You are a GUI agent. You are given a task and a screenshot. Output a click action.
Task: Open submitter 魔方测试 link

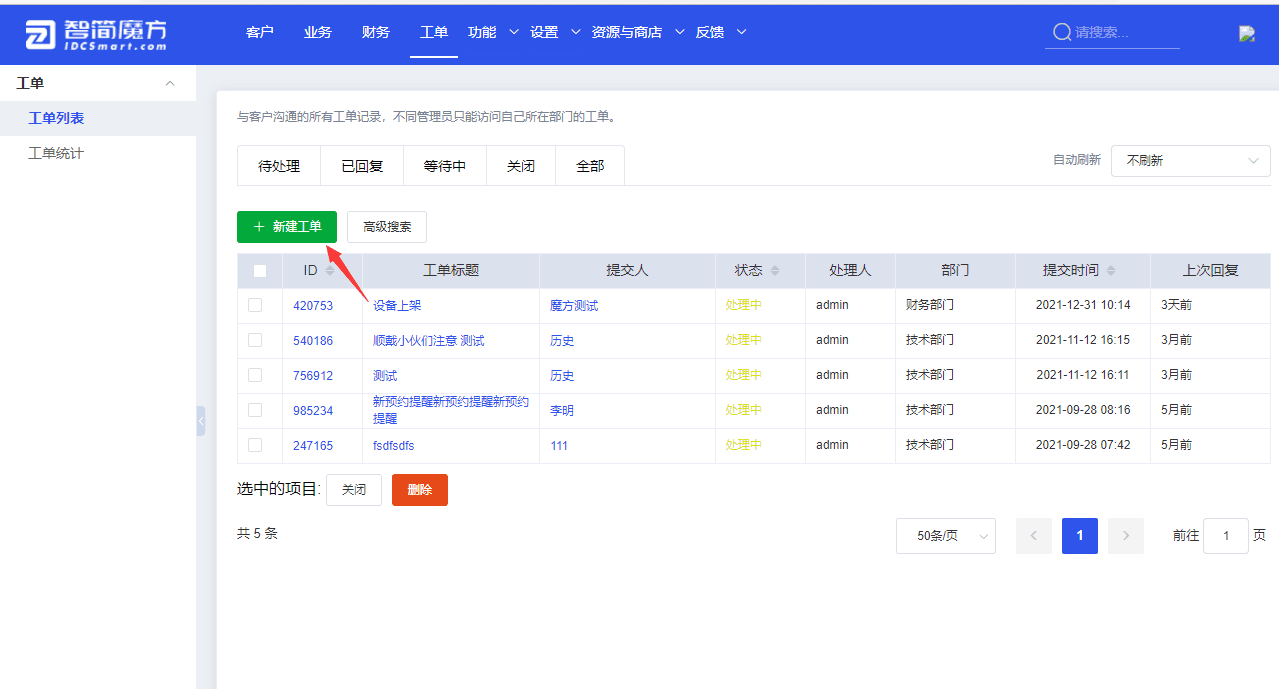tap(574, 306)
